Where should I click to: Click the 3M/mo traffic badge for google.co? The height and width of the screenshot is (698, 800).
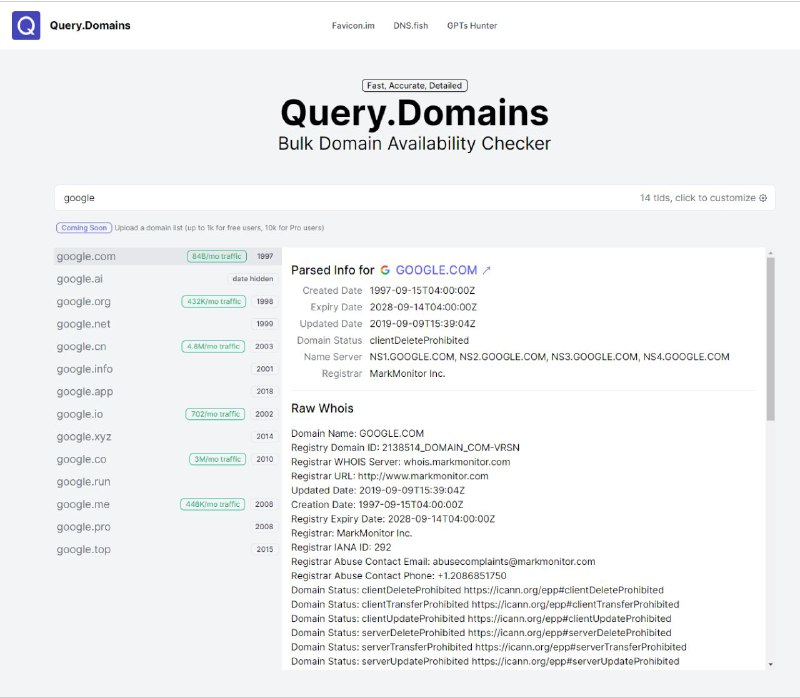[217, 459]
